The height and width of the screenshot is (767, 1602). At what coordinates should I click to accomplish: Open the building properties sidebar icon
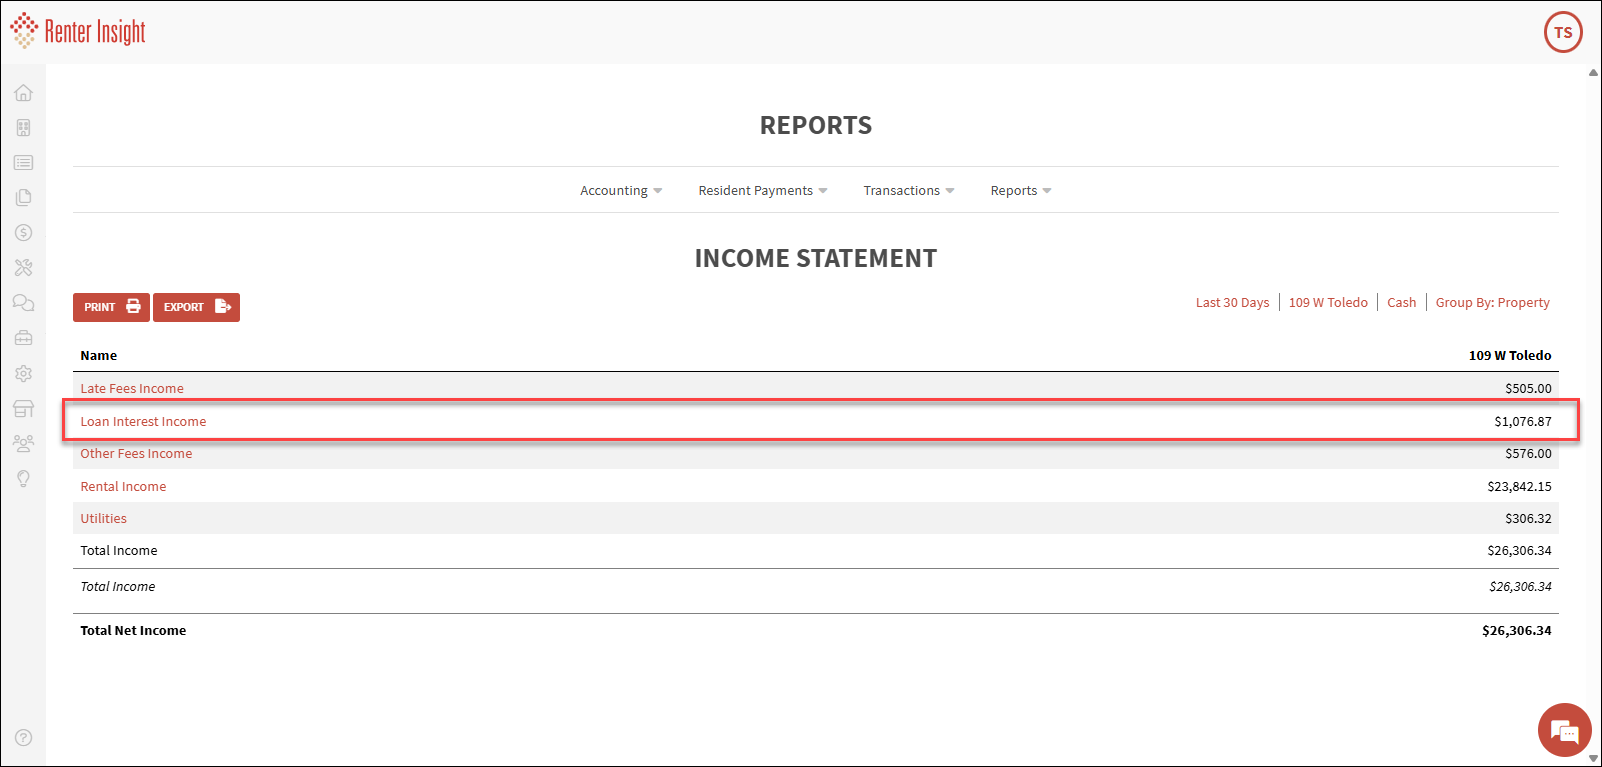[x=23, y=128]
